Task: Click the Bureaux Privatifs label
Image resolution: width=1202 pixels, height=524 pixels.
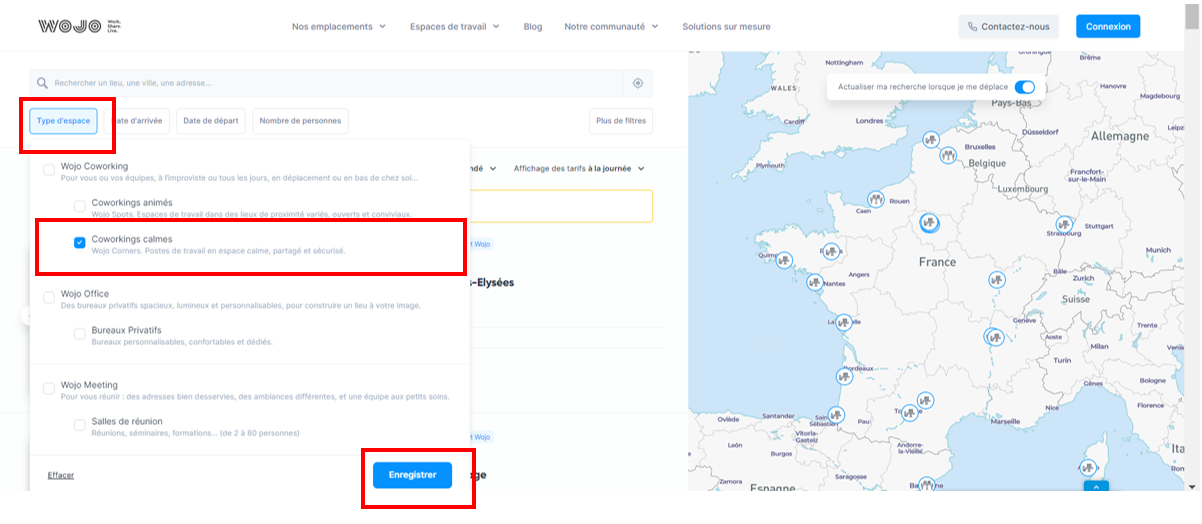Action: point(126,330)
